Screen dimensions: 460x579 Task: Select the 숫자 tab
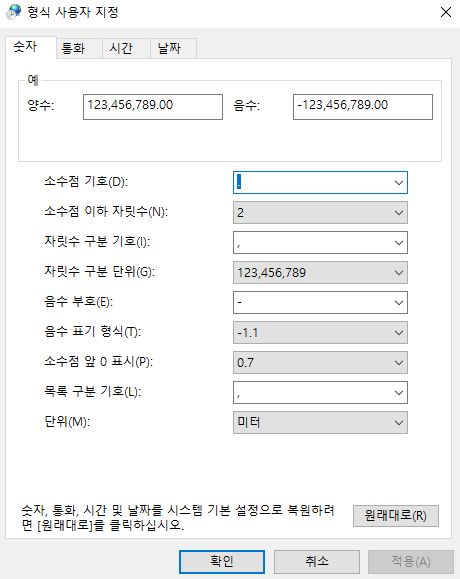[x=31, y=47]
